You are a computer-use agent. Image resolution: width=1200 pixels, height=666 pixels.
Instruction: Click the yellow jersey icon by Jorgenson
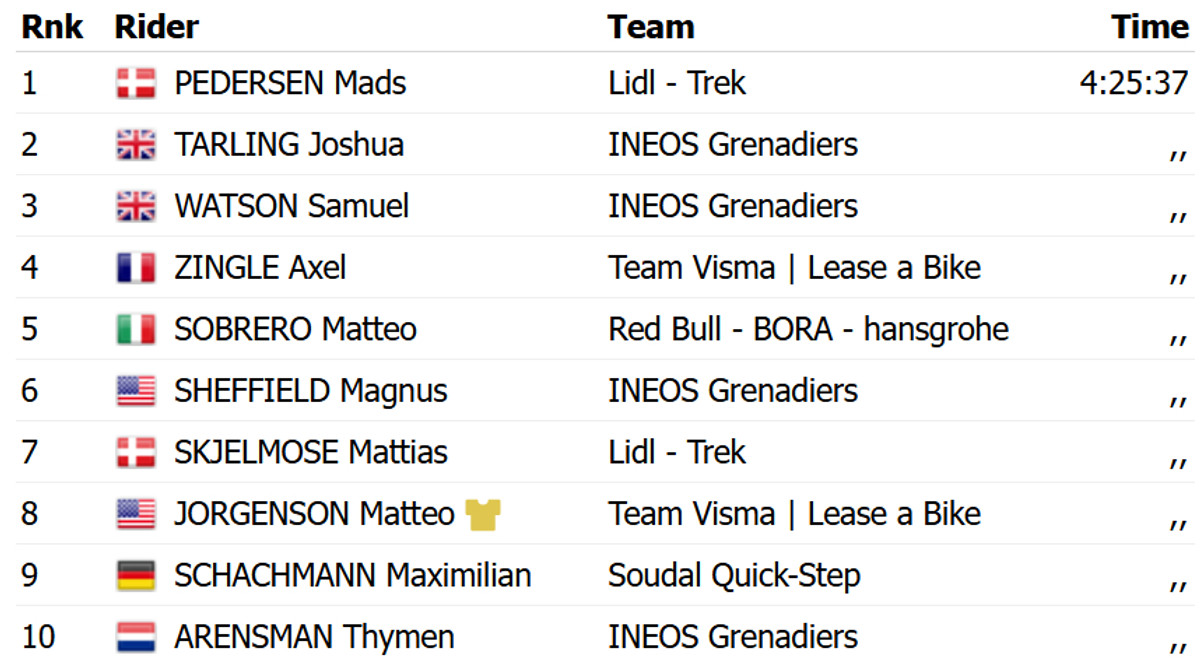483,514
